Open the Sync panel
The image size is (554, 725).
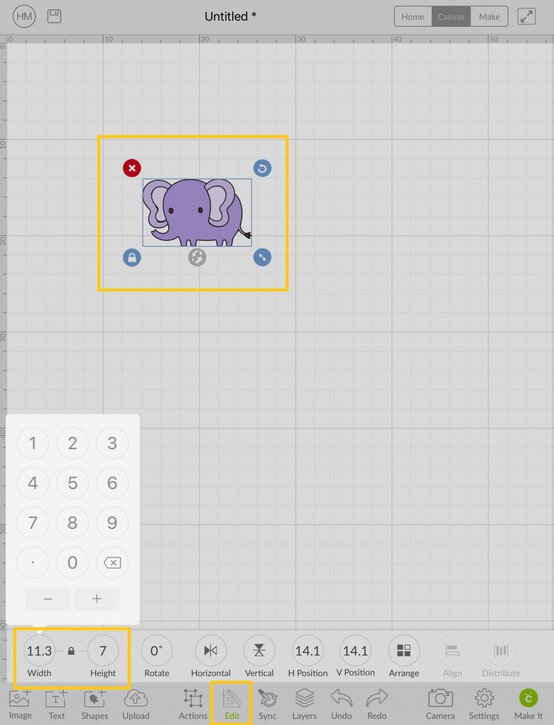pyautogui.click(x=267, y=704)
